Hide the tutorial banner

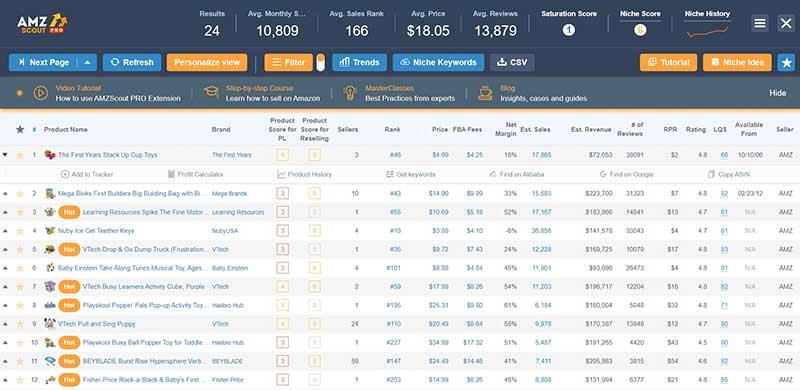click(778, 93)
